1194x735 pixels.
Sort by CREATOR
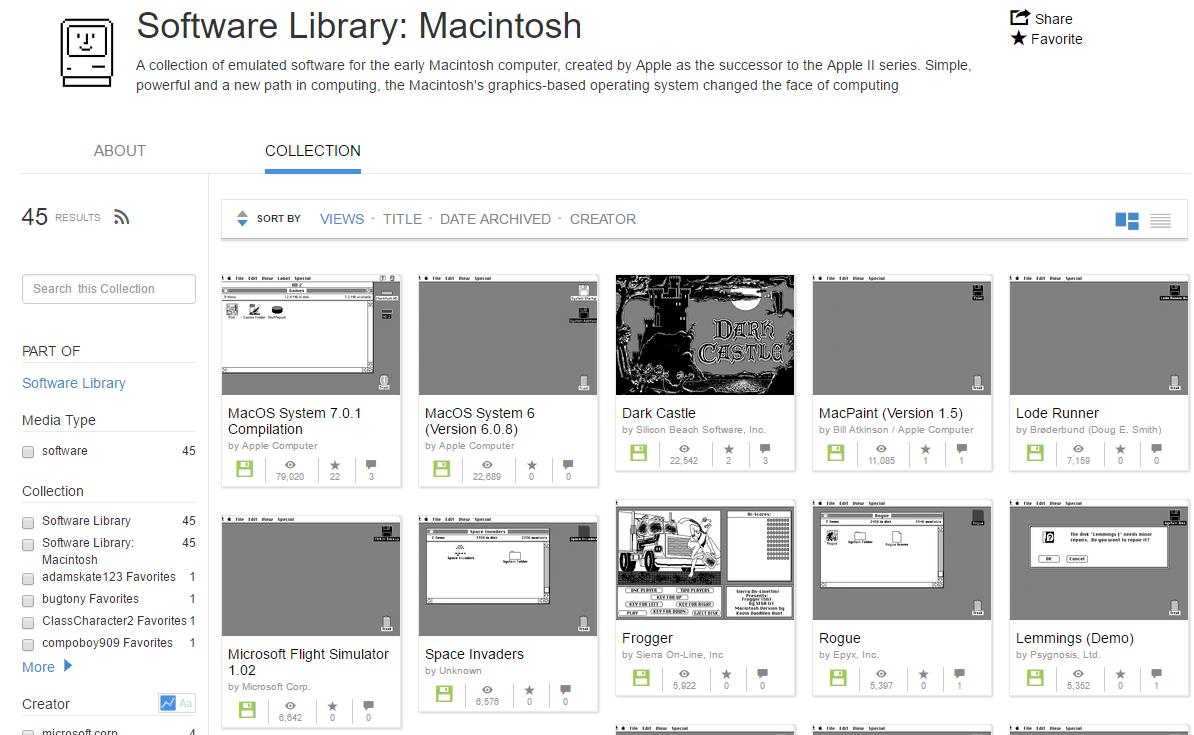(x=602, y=219)
